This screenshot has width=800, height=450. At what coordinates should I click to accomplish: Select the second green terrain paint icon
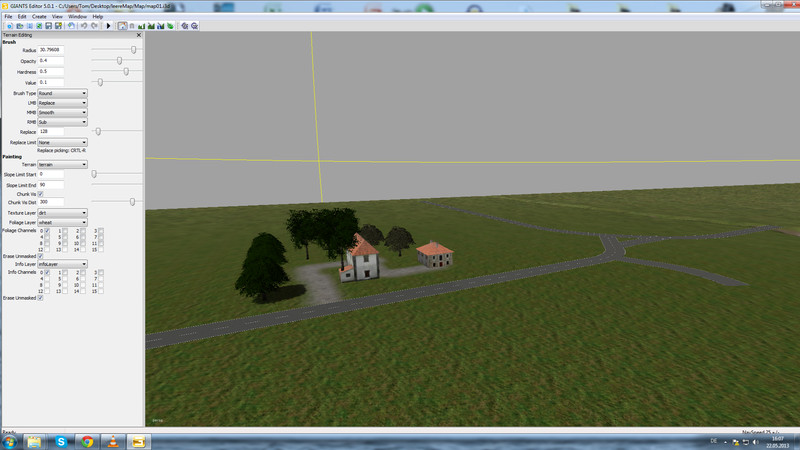click(x=151, y=26)
